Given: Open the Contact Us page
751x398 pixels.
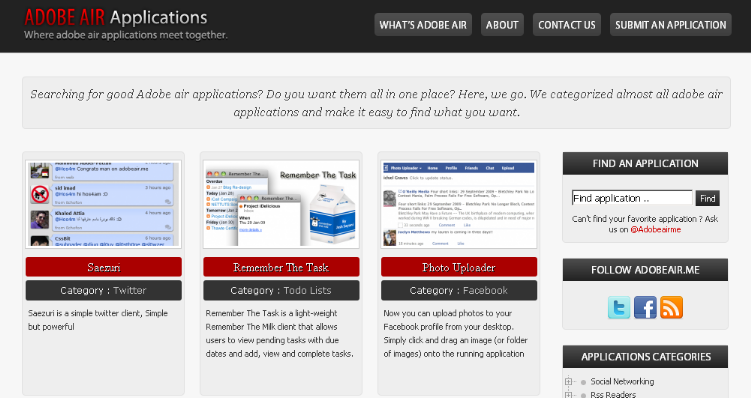Looking at the screenshot, I should click(x=567, y=25).
